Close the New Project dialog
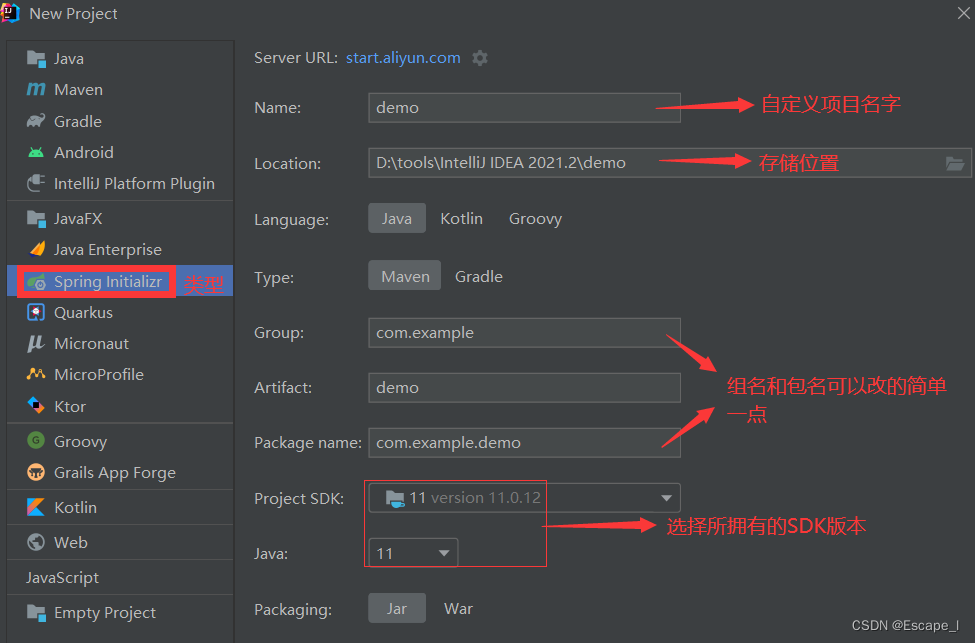The height and width of the screenshot is (643, 975). coord(963,13)
